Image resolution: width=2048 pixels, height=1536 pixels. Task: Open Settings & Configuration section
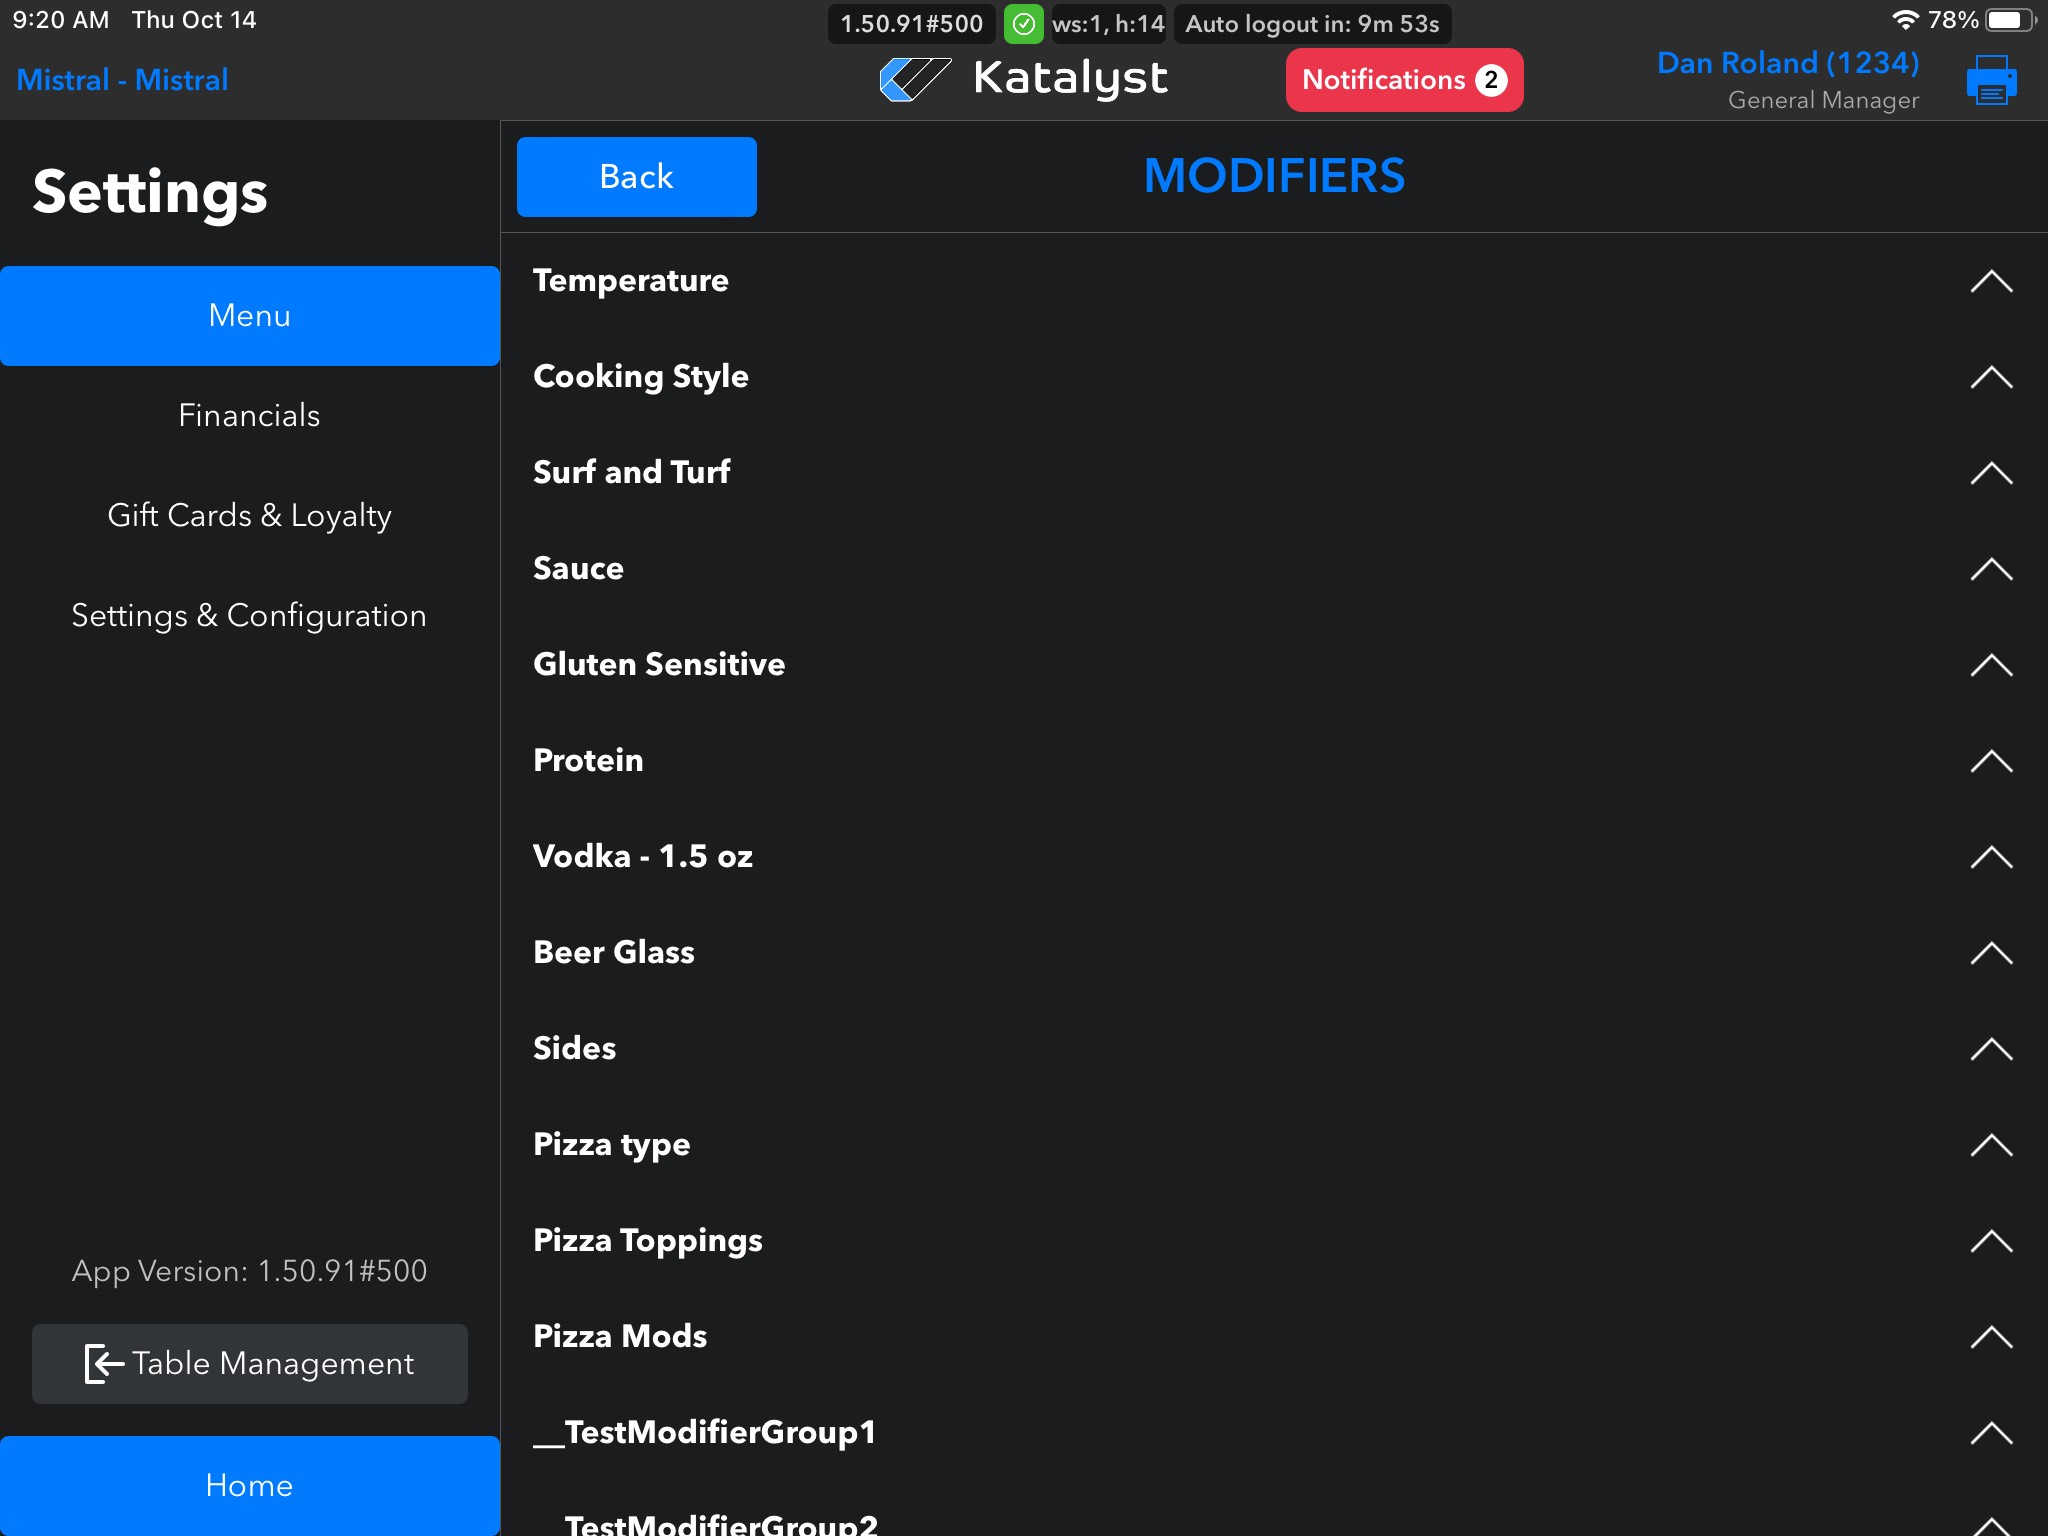pyautogui.click(x=249, y=615)
